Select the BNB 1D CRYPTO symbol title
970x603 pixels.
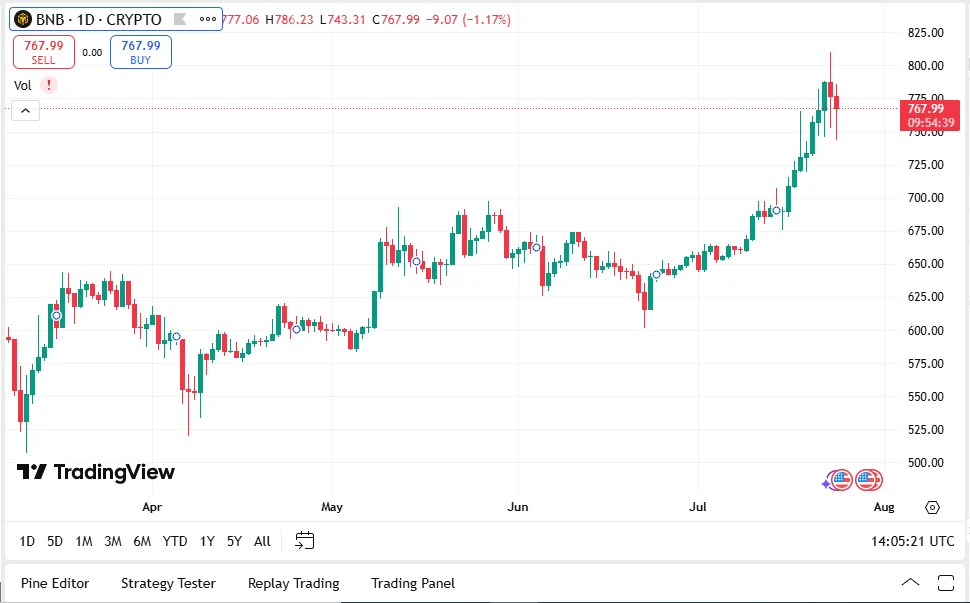98,19
